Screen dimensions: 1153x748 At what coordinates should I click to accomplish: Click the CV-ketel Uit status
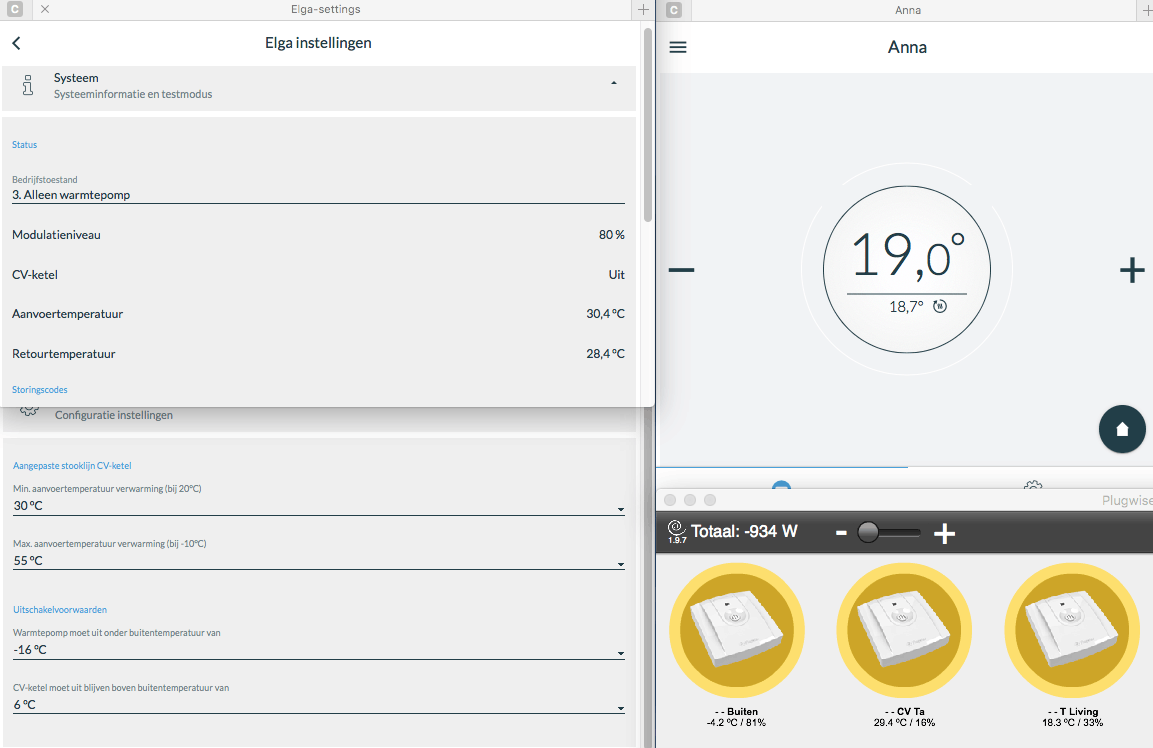pos(616,274)
